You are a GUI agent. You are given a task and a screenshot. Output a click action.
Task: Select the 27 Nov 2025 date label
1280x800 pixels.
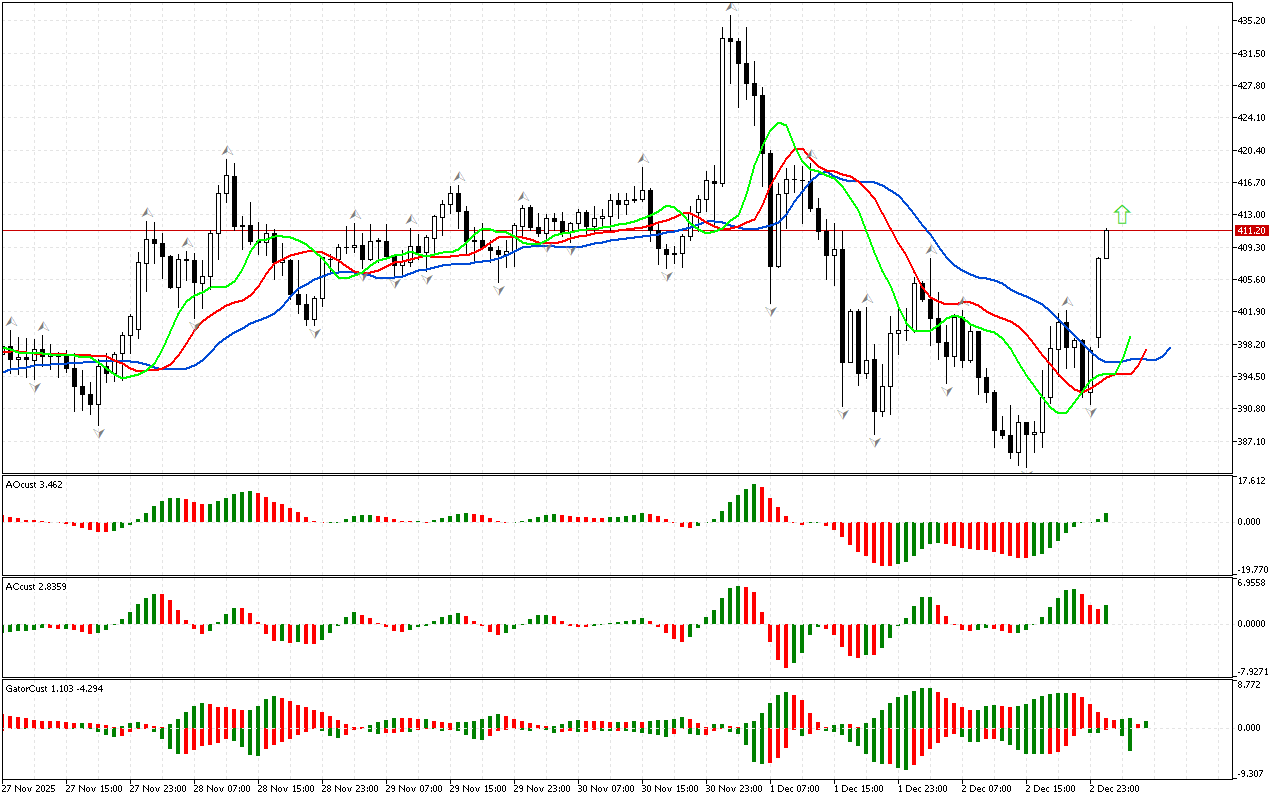31,788
